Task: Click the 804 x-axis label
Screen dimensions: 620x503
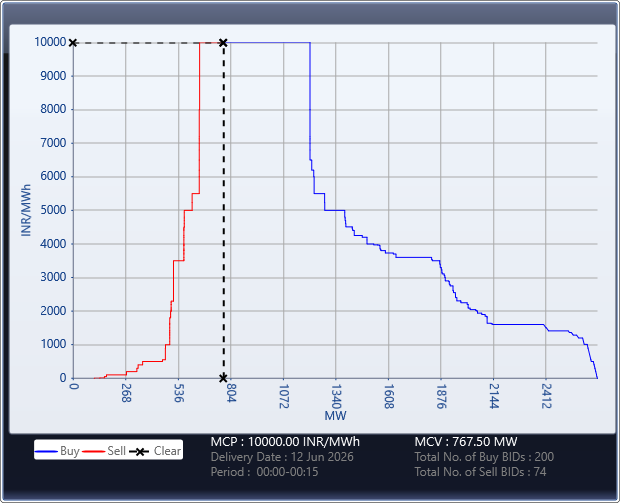Action: (x=231, y=393)
